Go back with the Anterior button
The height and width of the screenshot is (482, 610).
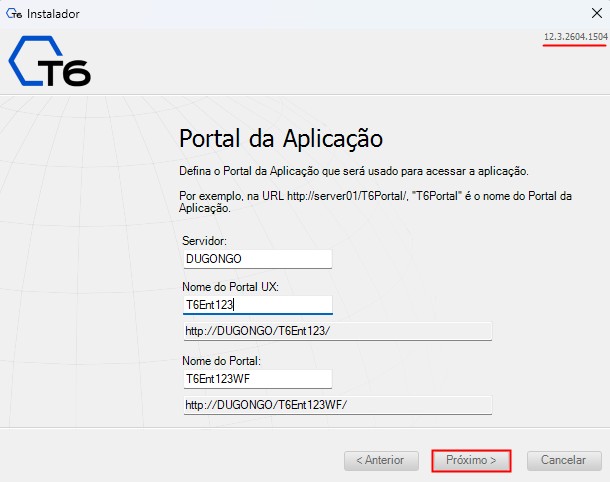pos(381,461)
